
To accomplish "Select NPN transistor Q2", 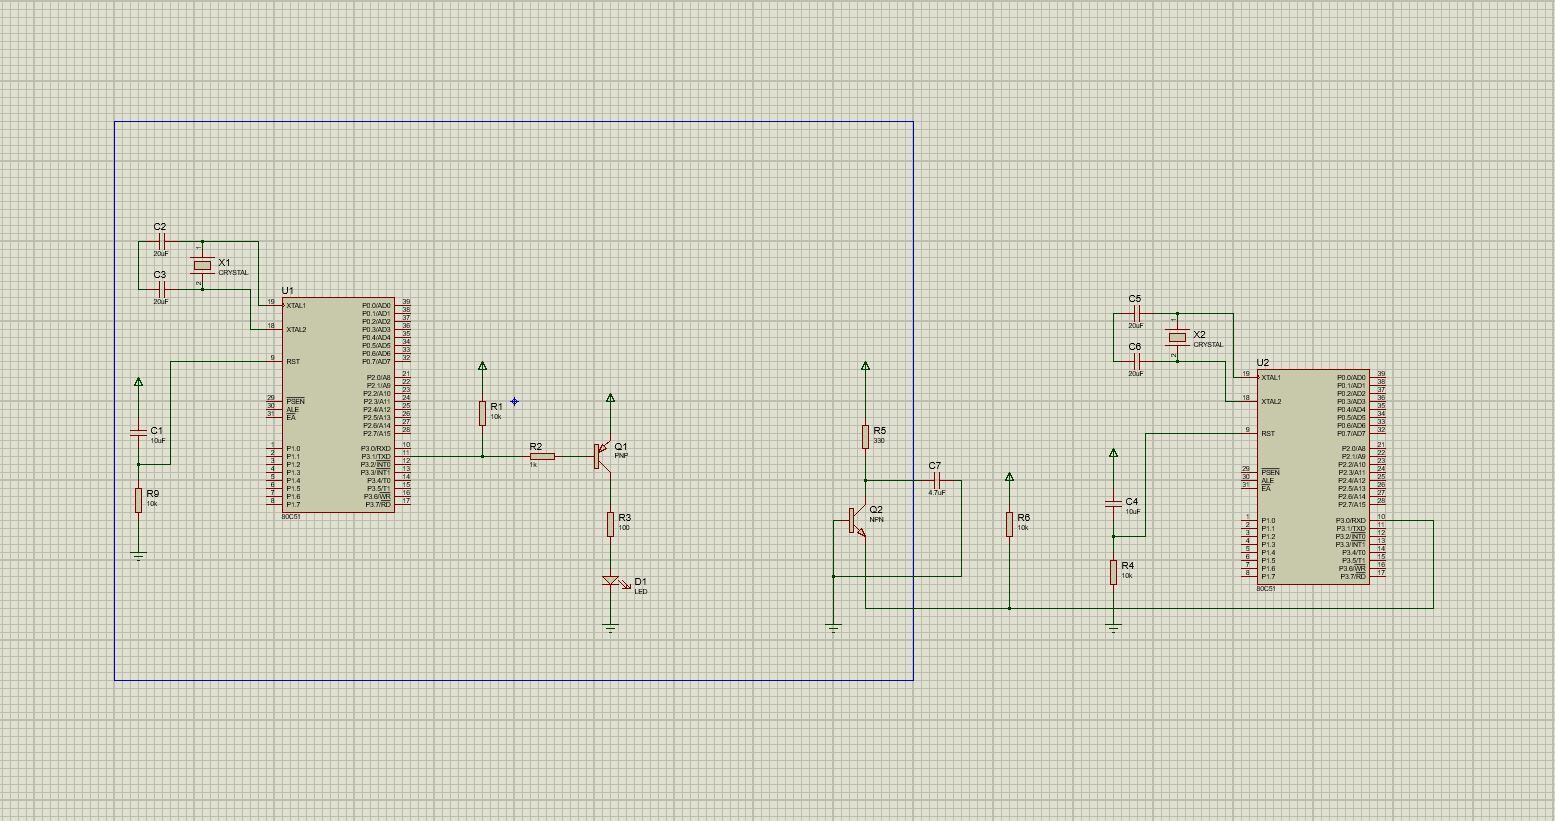I will point(857,520).
